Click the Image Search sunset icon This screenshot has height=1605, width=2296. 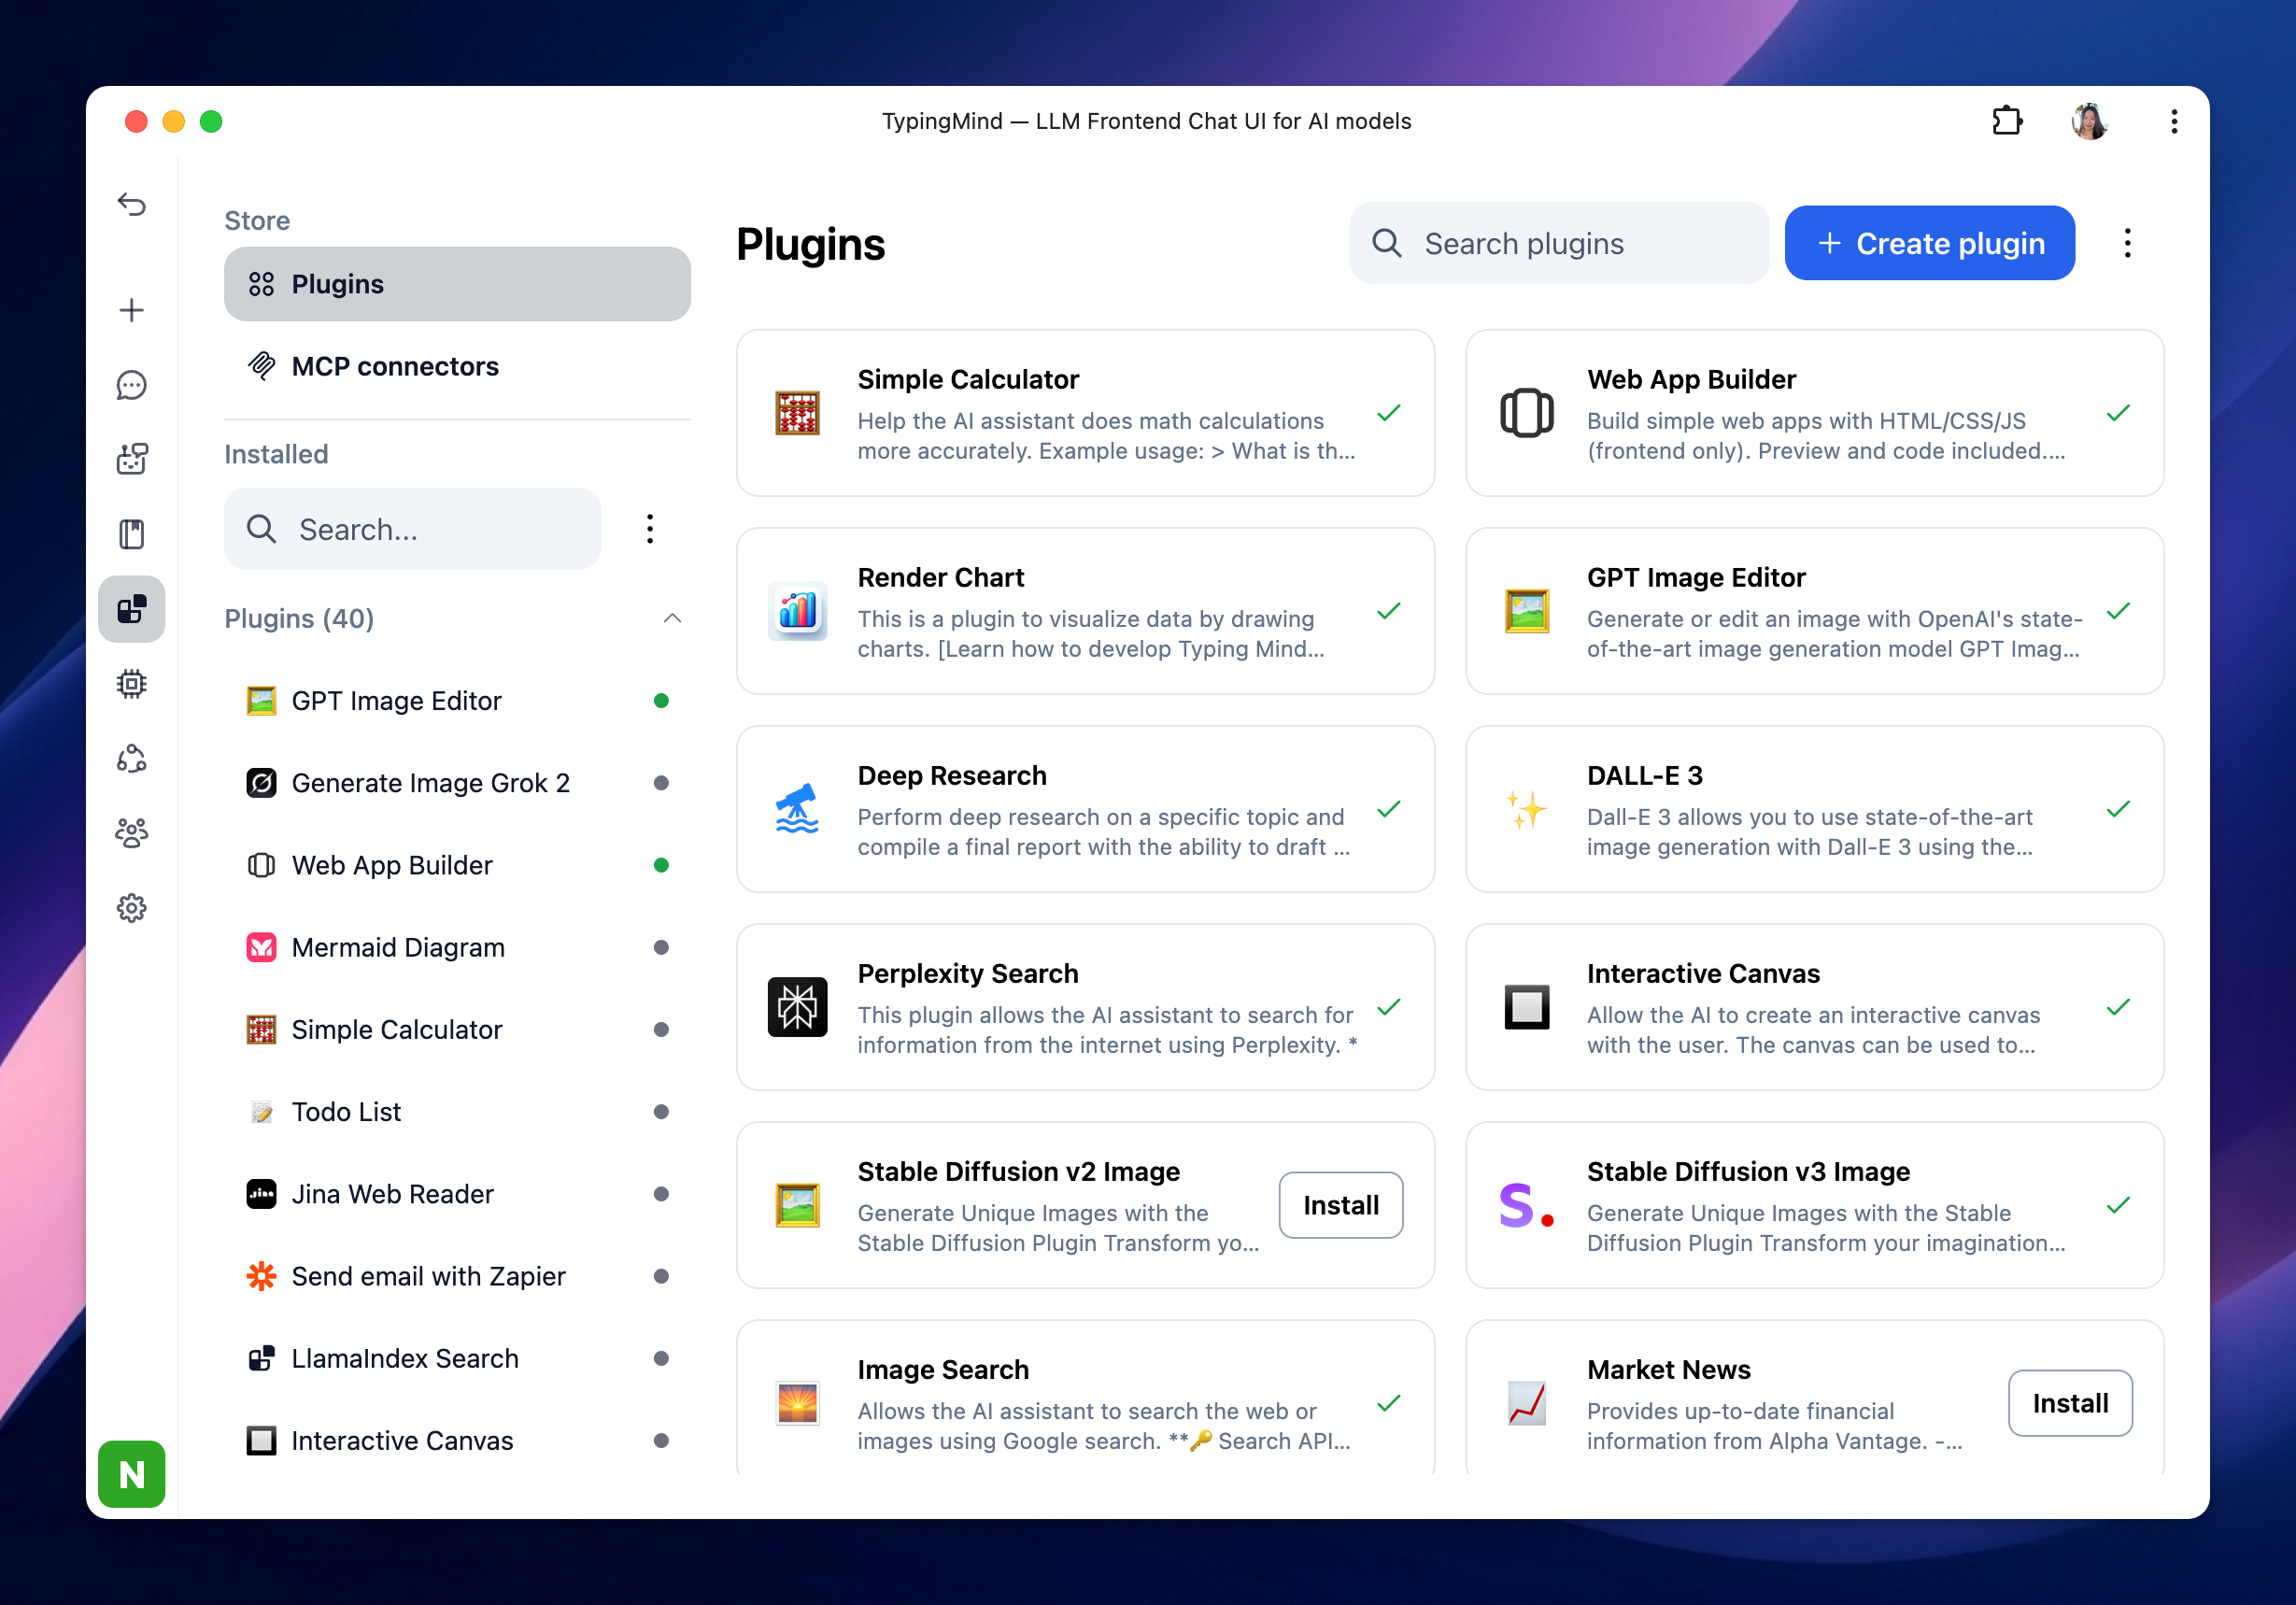(797, 1403)
